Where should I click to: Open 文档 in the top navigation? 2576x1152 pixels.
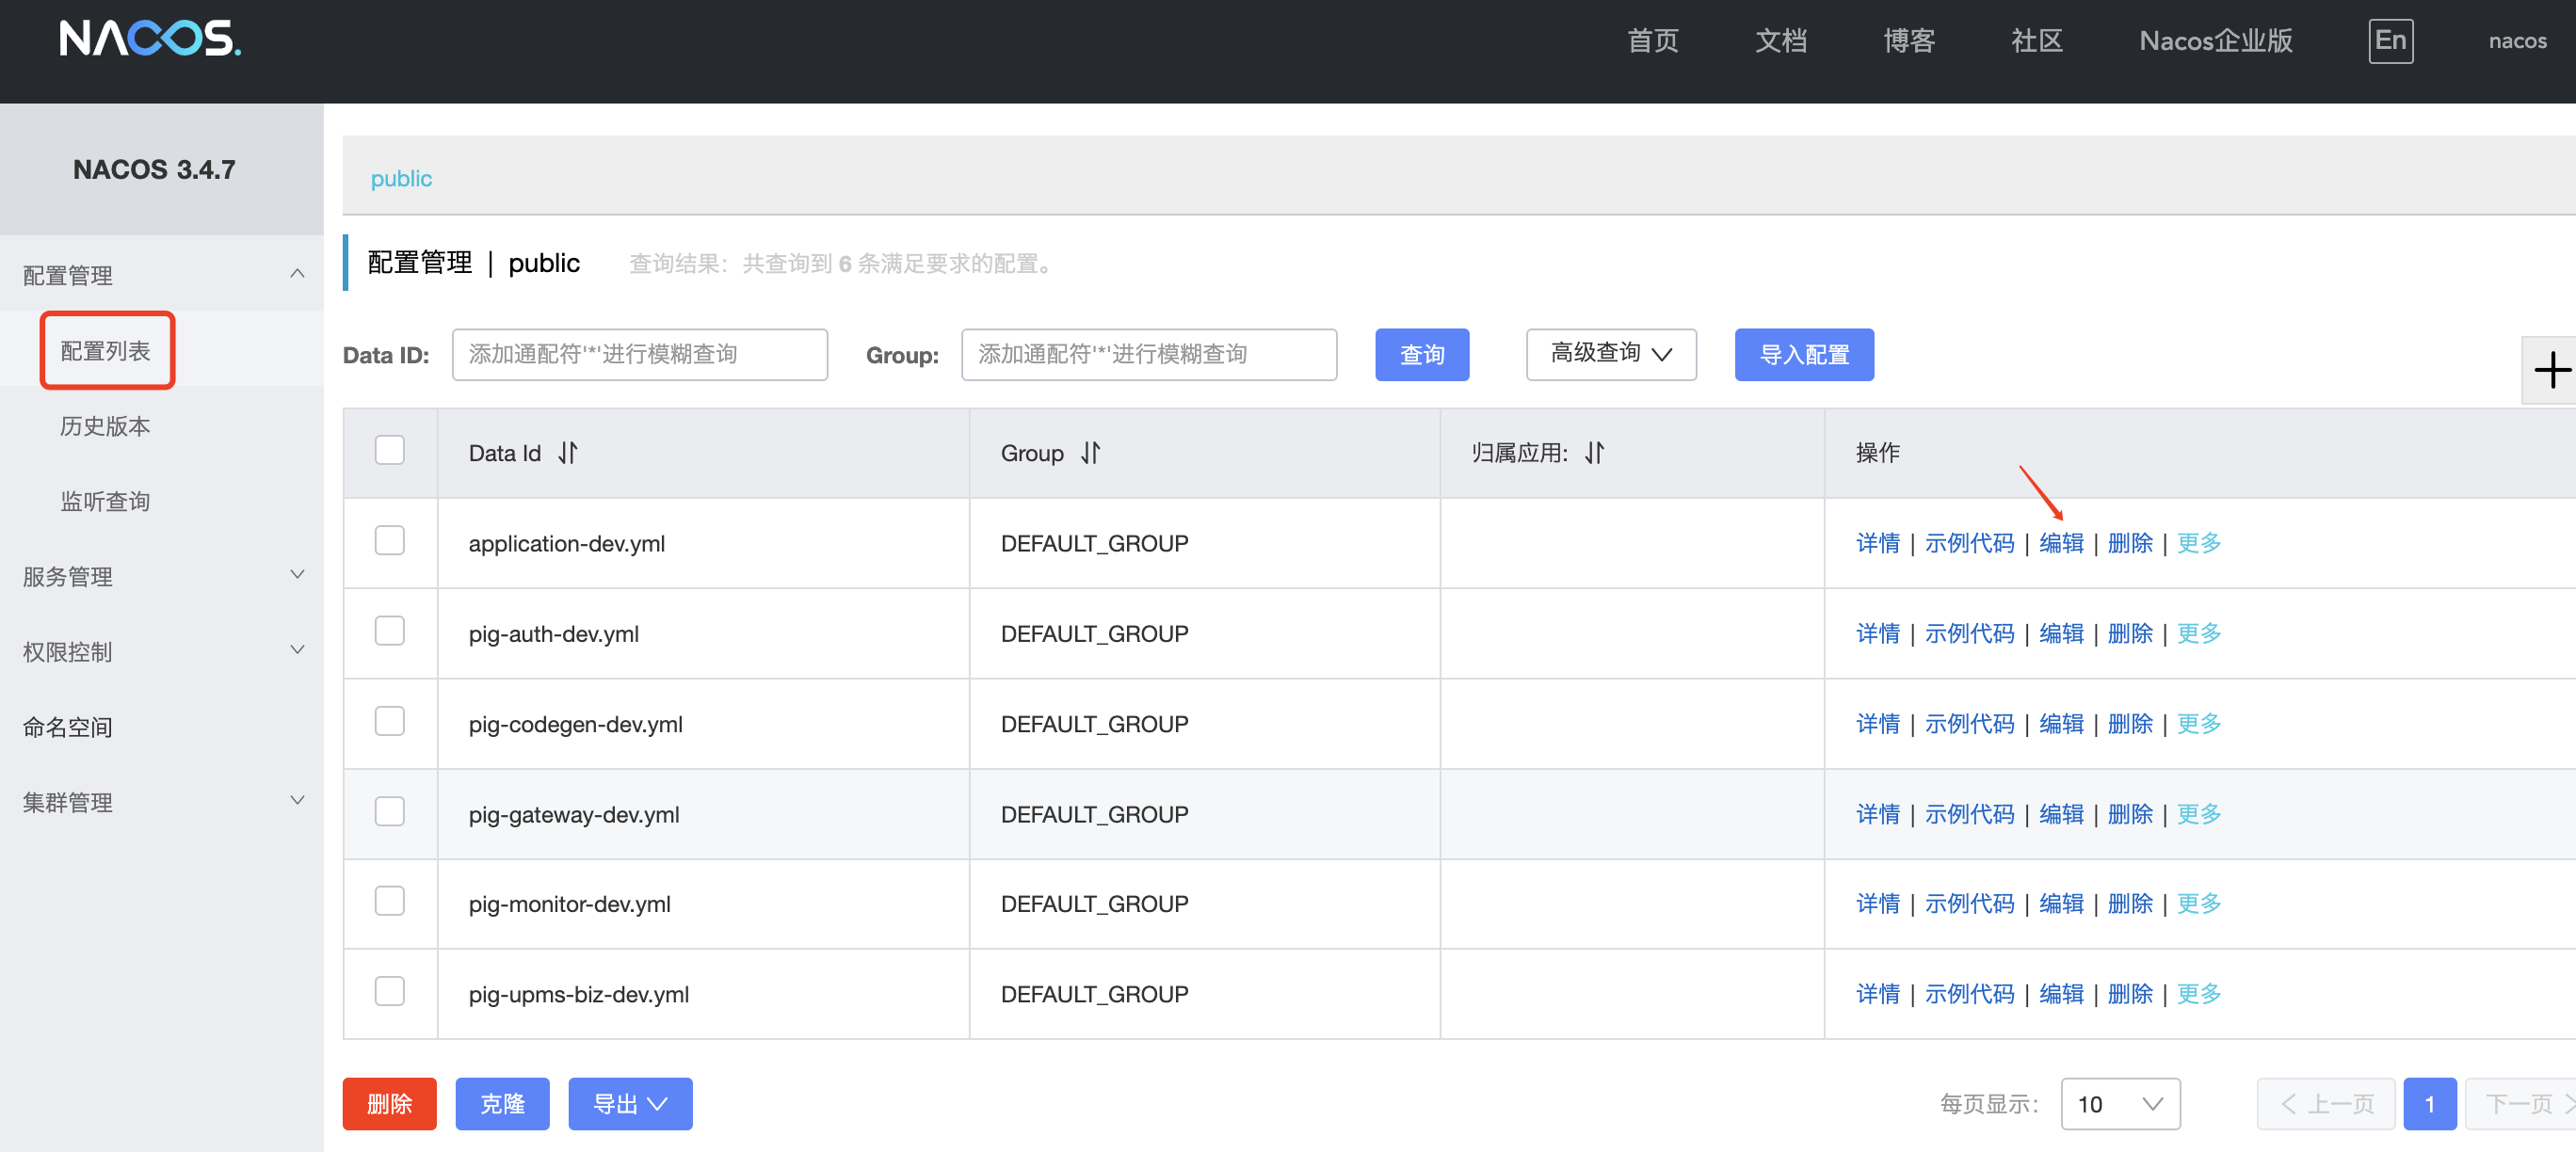(x=1781, y=41)
